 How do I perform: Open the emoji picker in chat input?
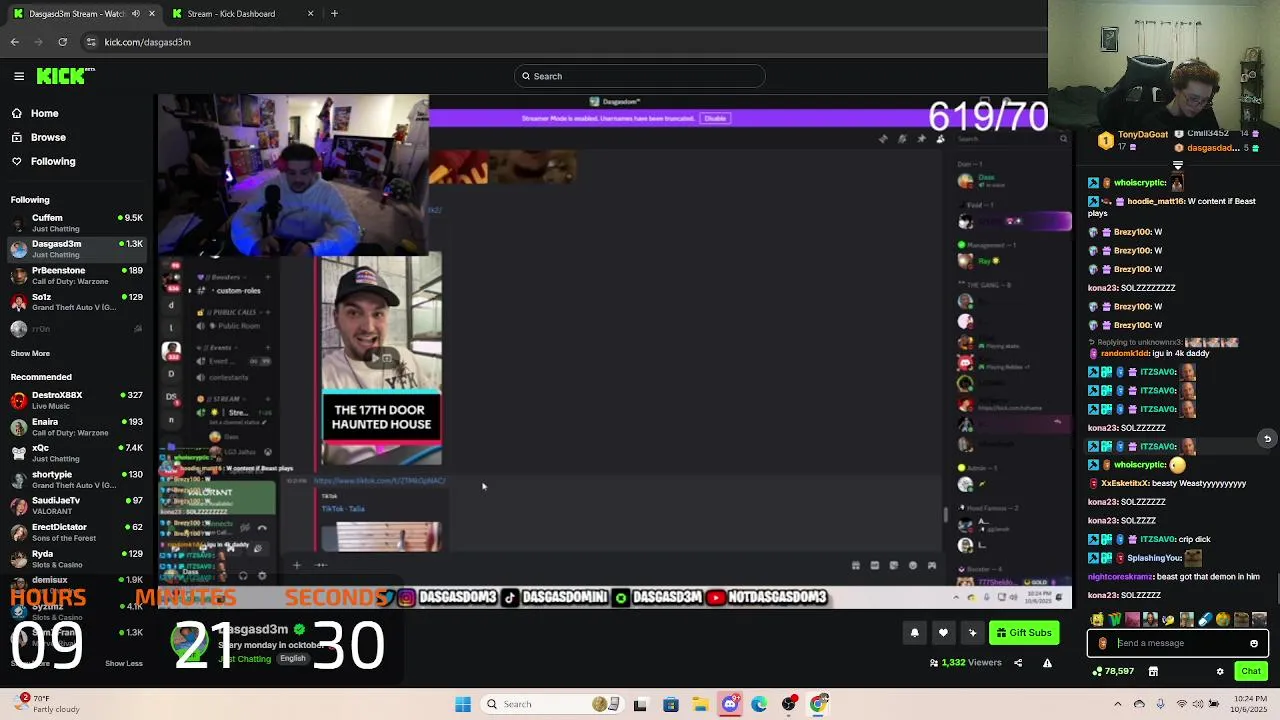click(1253, 644)
